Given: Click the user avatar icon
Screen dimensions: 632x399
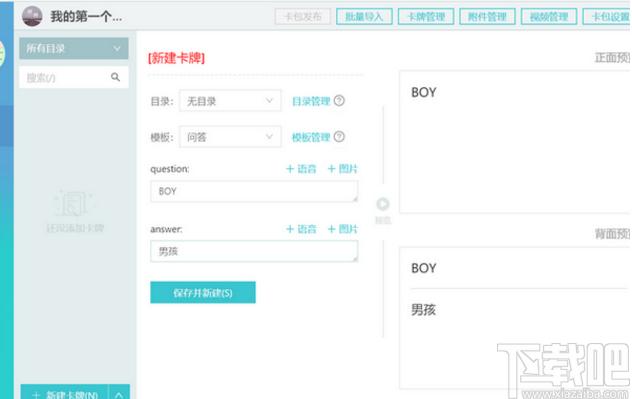Looking at the screenshot, I should coord(32,16).
